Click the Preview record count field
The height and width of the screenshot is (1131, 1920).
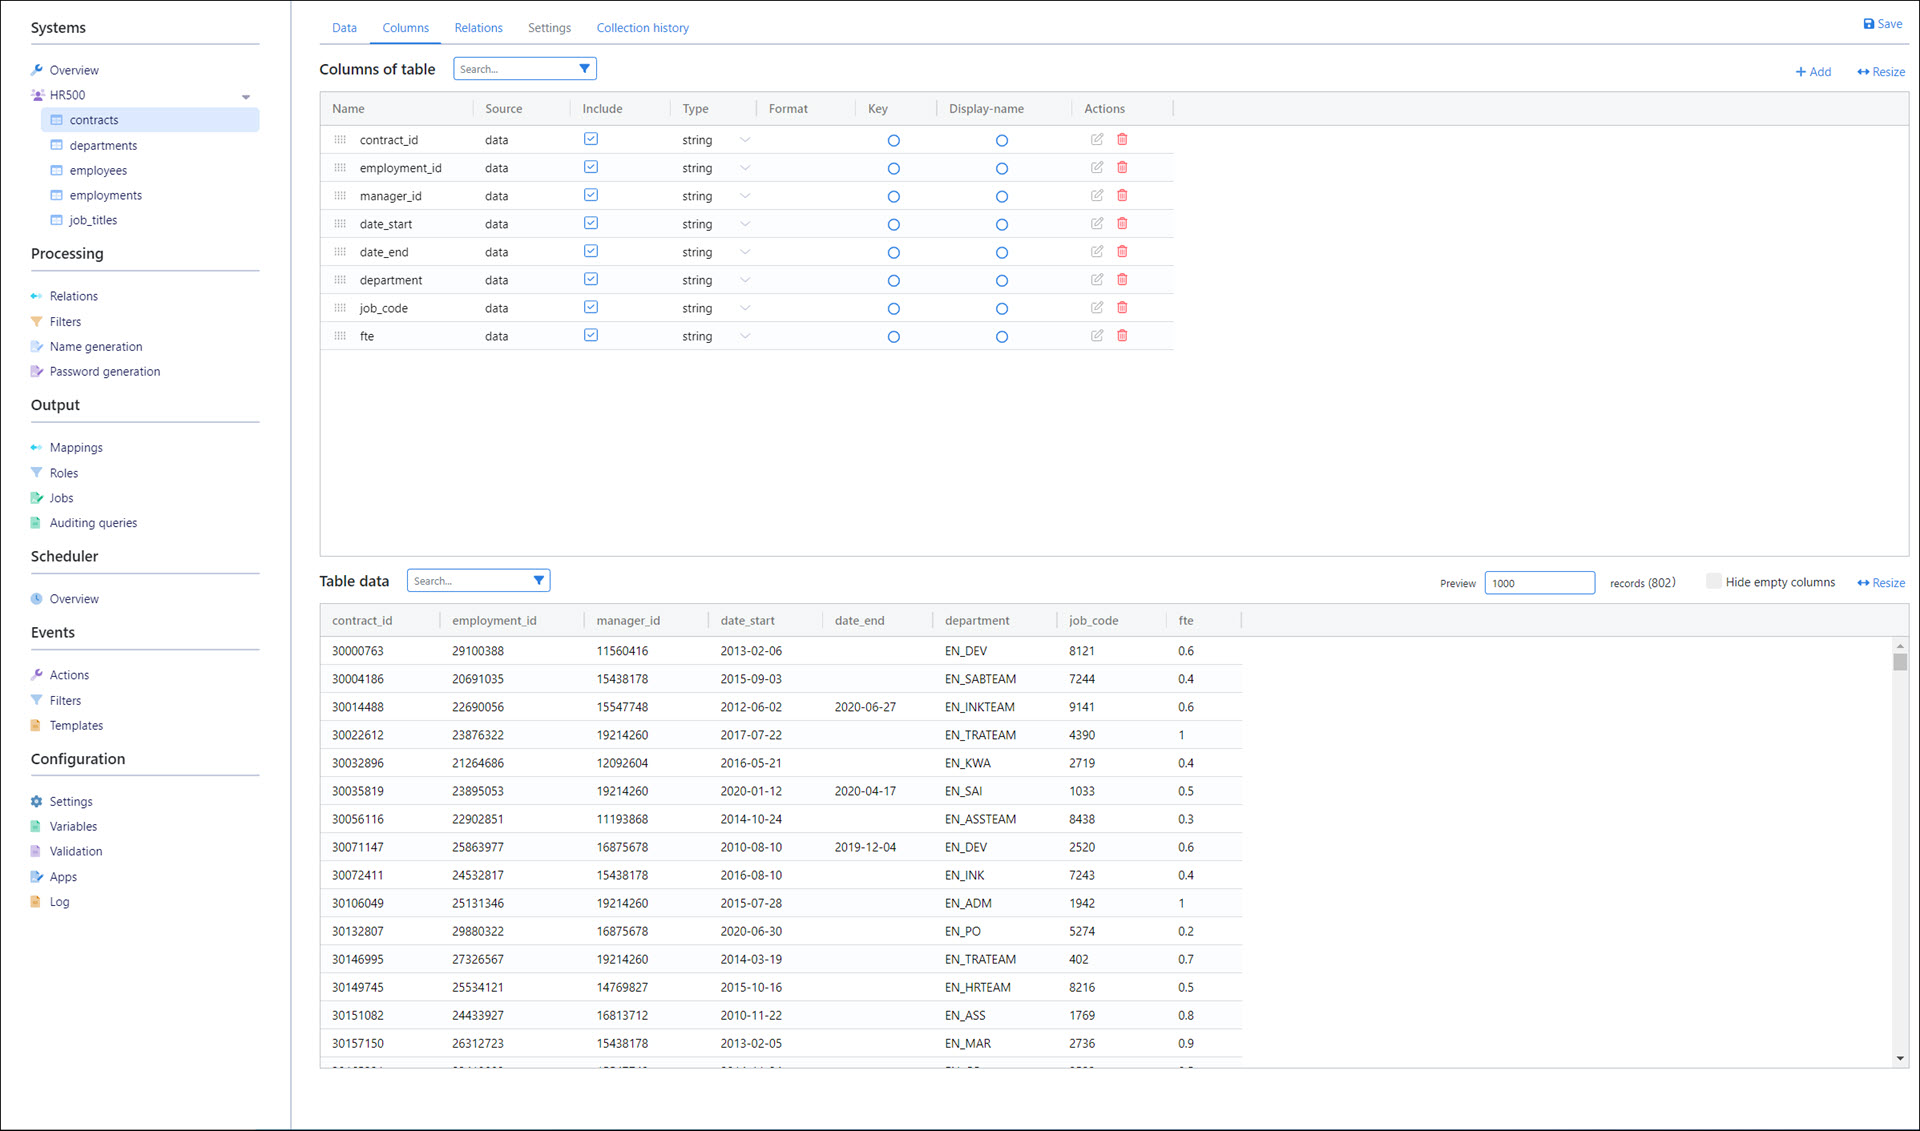pos(1538,583)
